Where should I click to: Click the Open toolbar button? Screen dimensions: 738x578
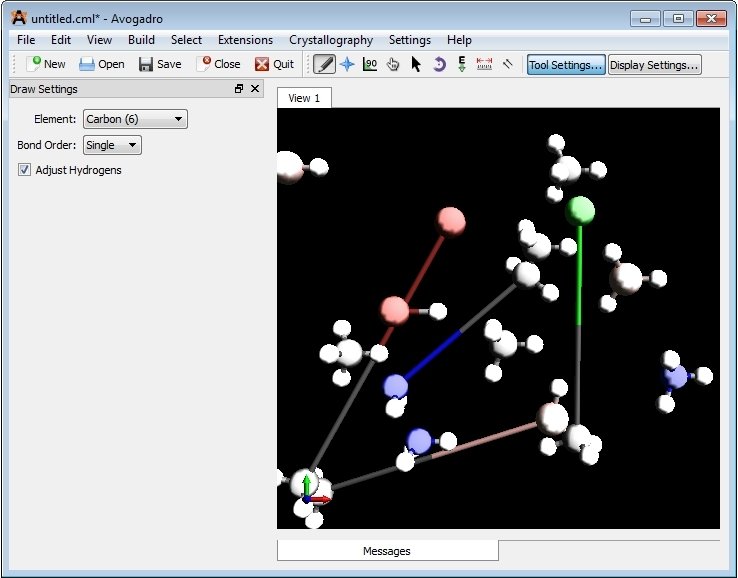coord(102,64)
